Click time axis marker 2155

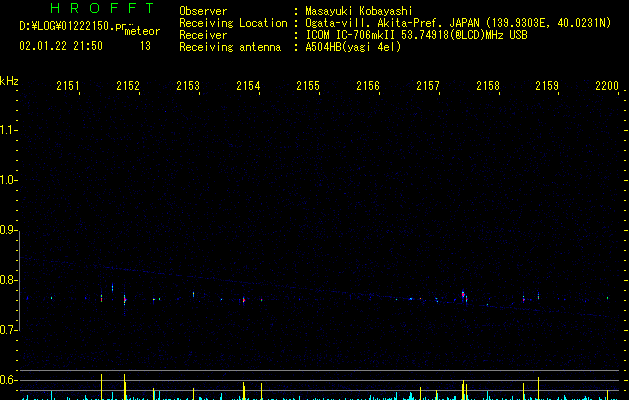click(x=308, y=85)
